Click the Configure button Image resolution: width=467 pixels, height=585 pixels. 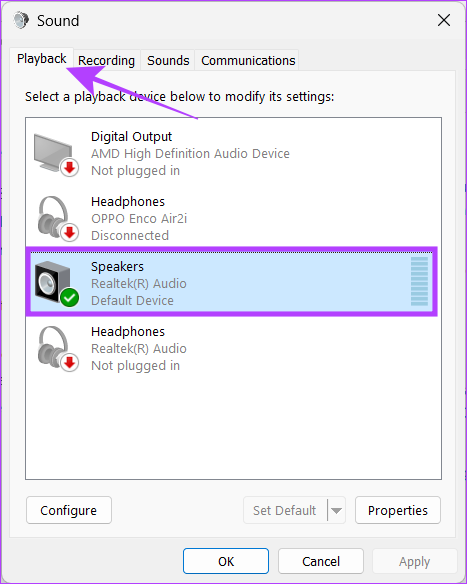pyautogui.click(x=69, y=510)
